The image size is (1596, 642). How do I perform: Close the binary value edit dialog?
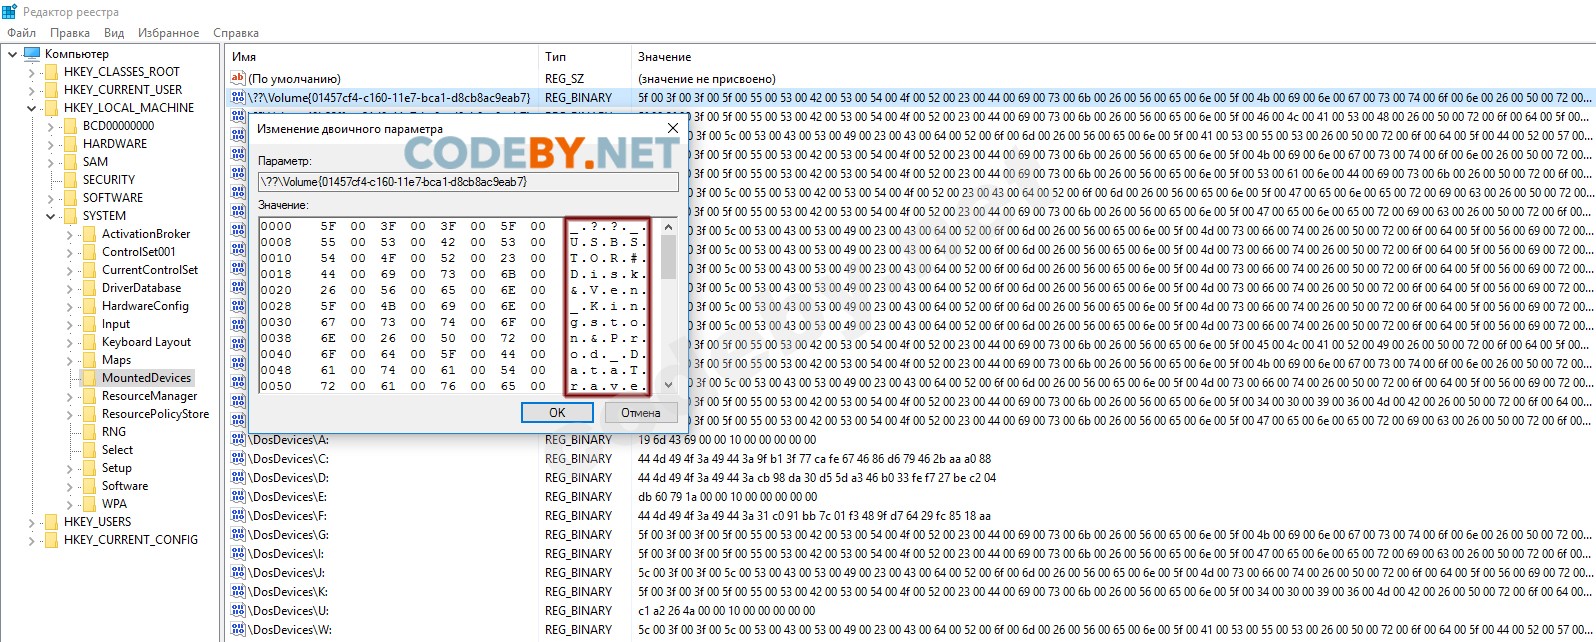672,128
